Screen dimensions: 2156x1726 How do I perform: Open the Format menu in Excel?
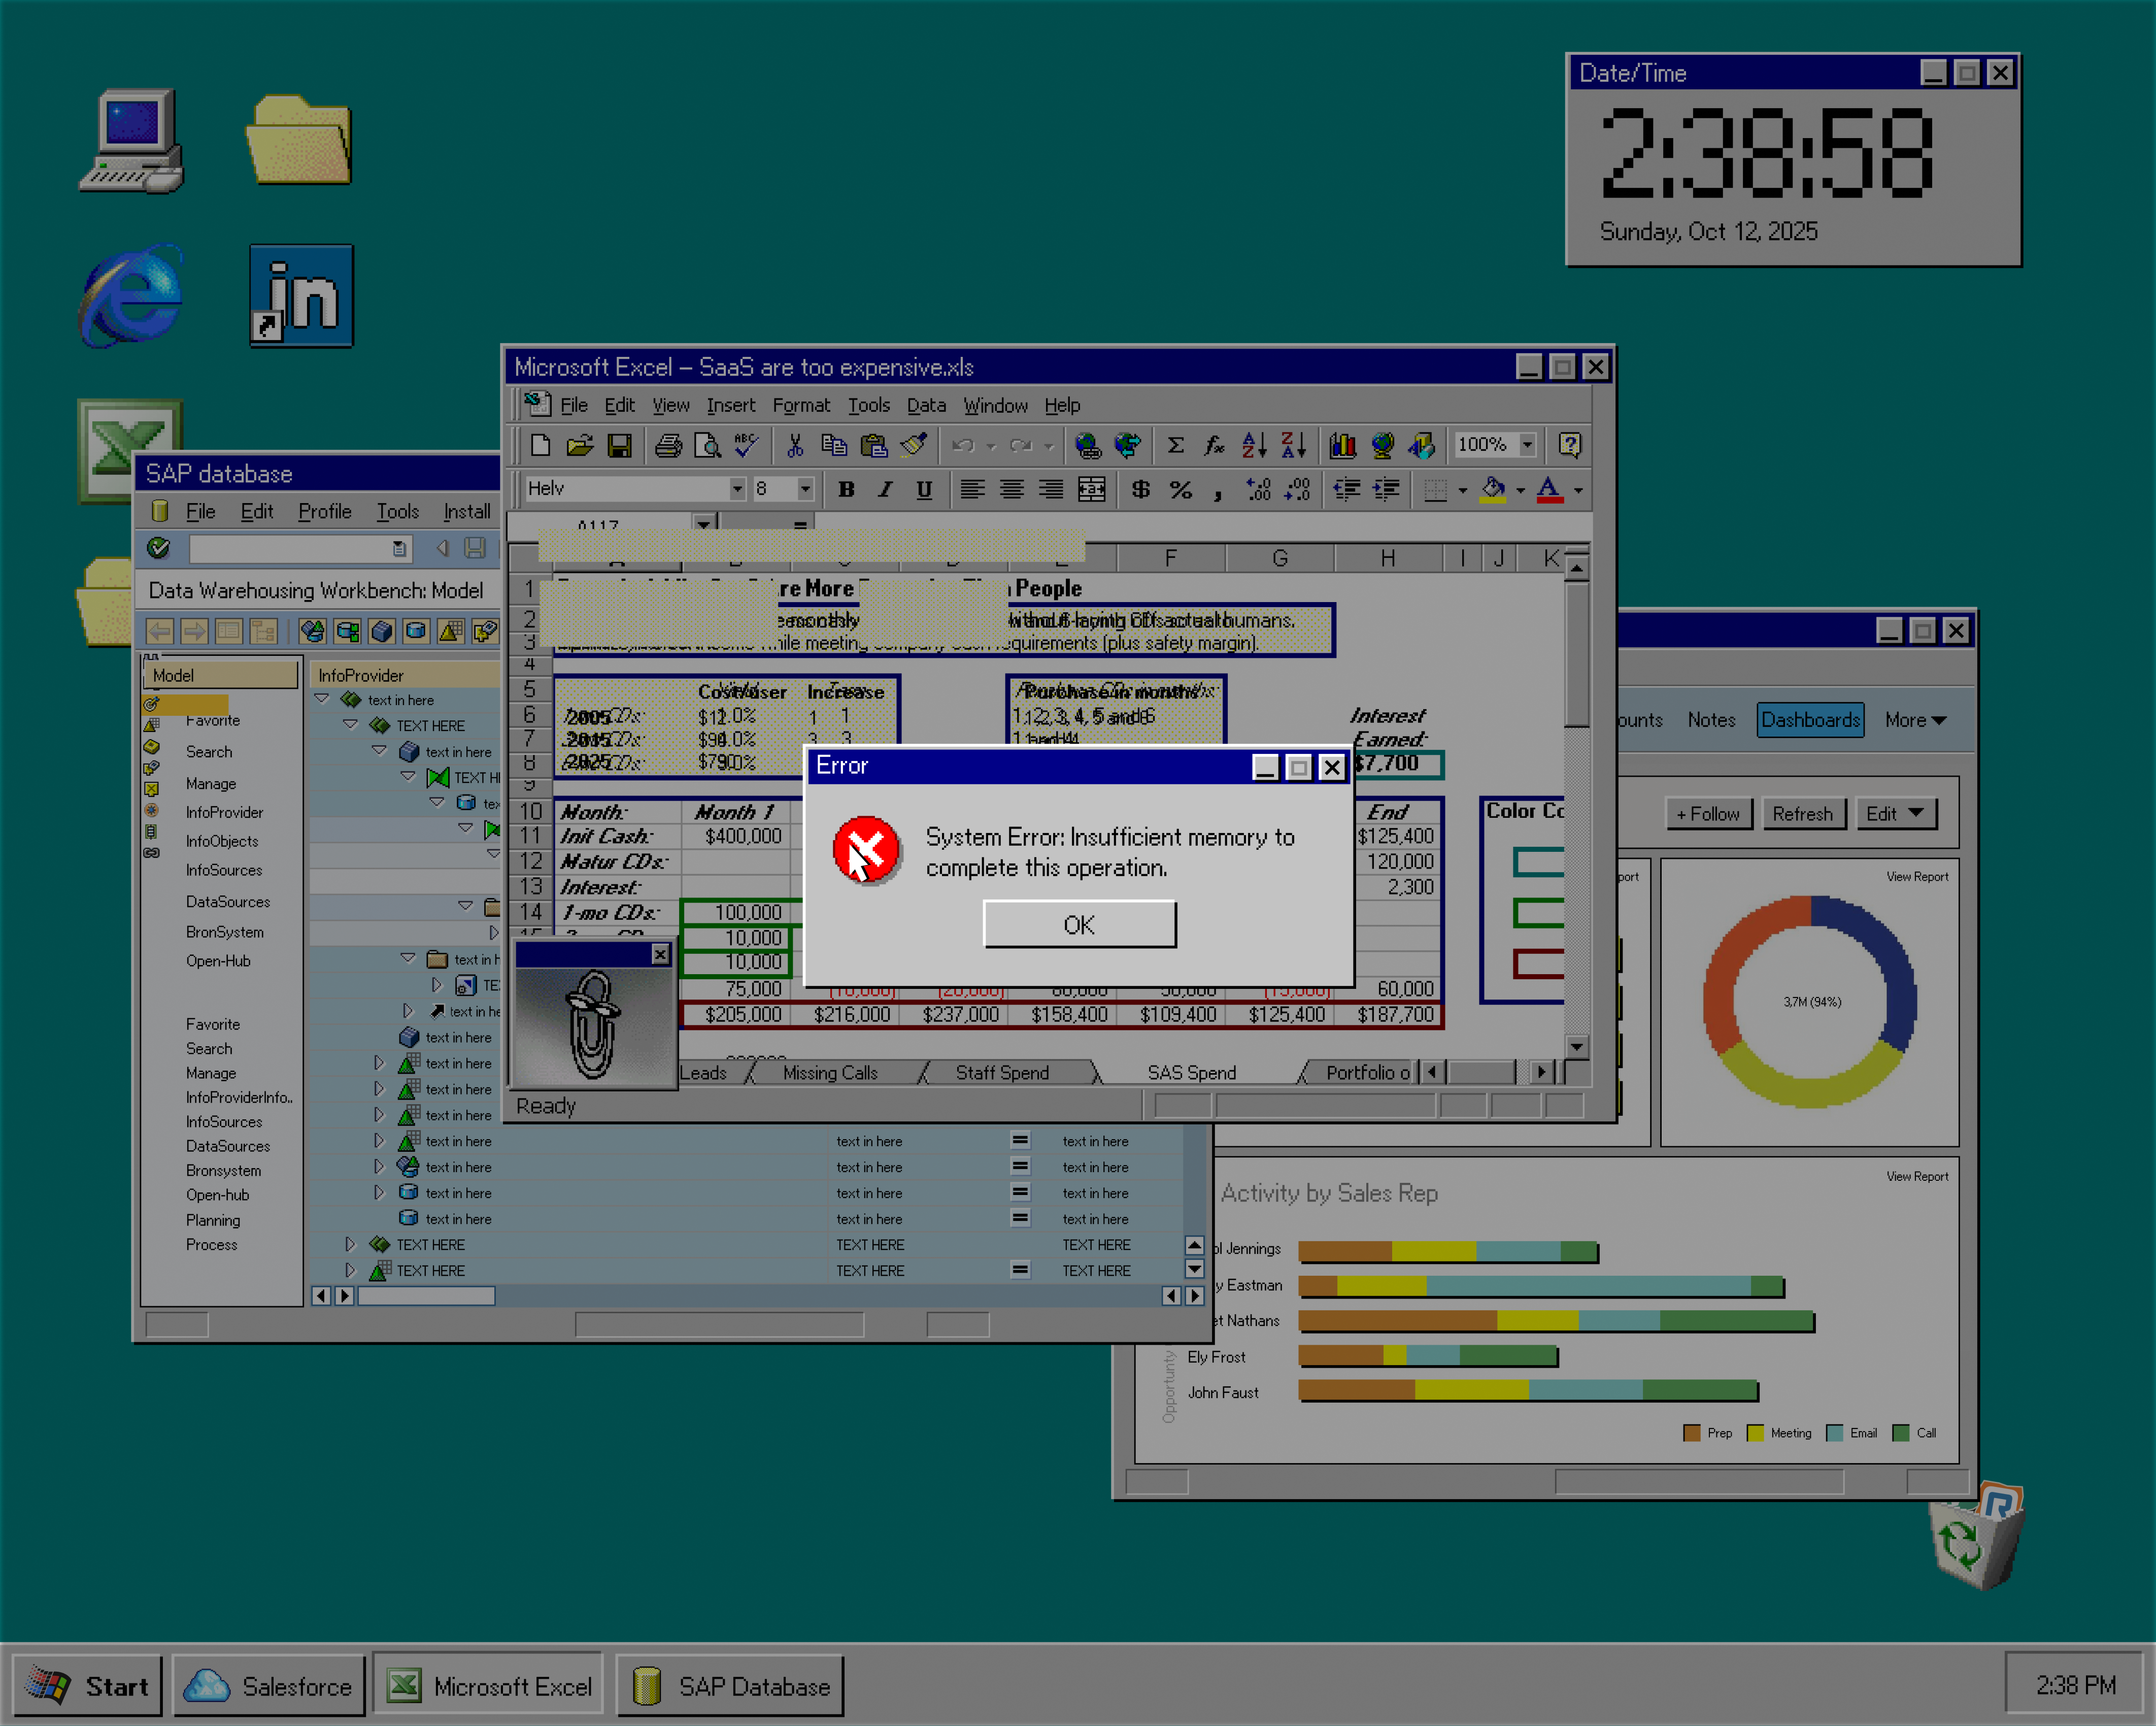pos(801,405)
